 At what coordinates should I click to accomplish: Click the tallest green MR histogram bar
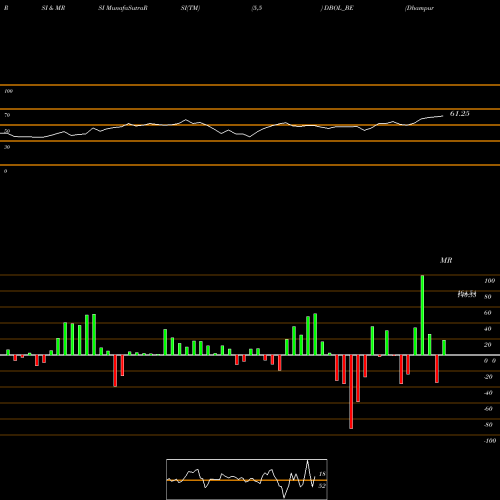tap(422, 315)
